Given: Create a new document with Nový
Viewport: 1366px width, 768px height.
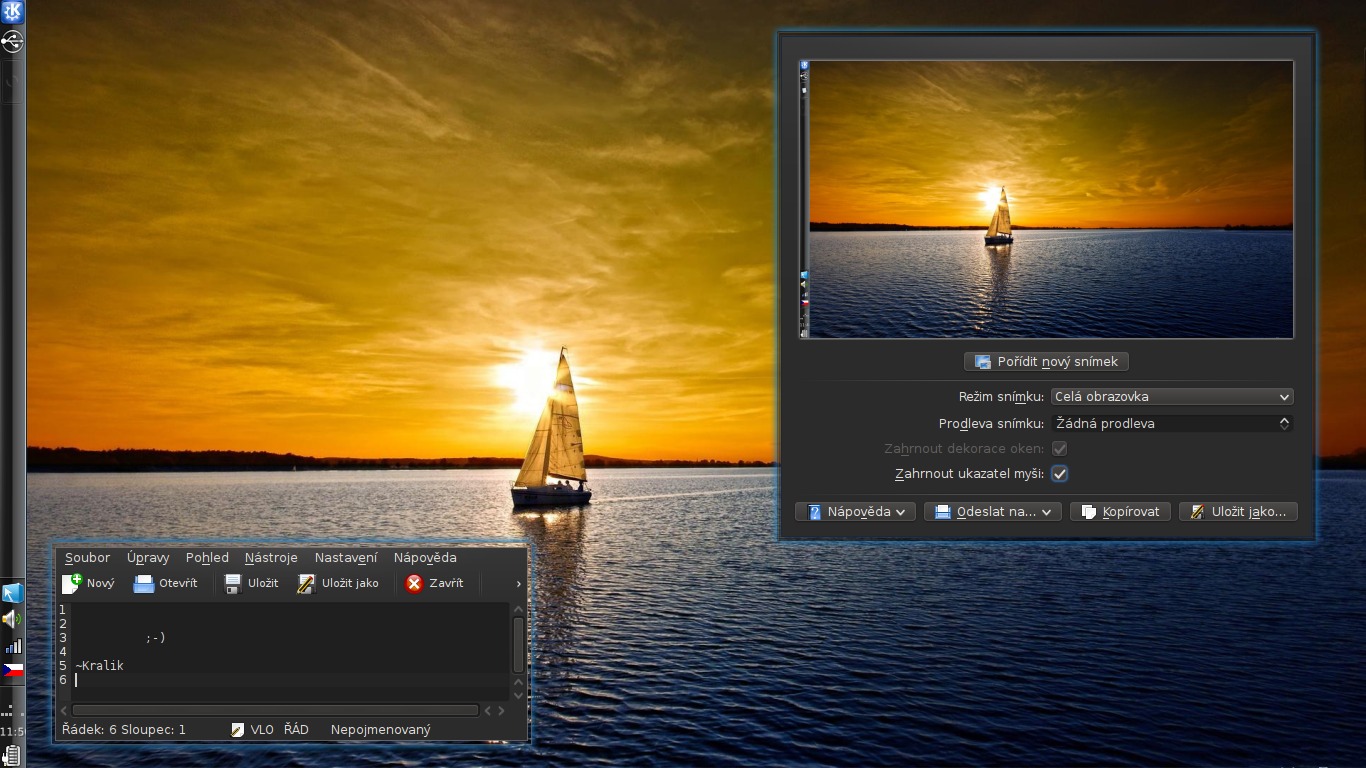Looking at the screenshot, I should (x=88, y=583).
